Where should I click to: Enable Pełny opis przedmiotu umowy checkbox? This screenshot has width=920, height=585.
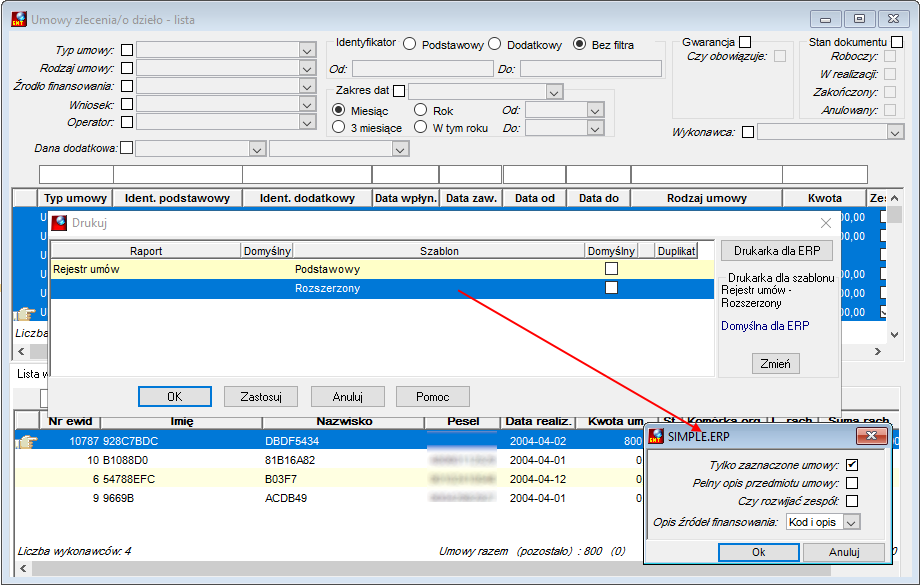(852, 483)
